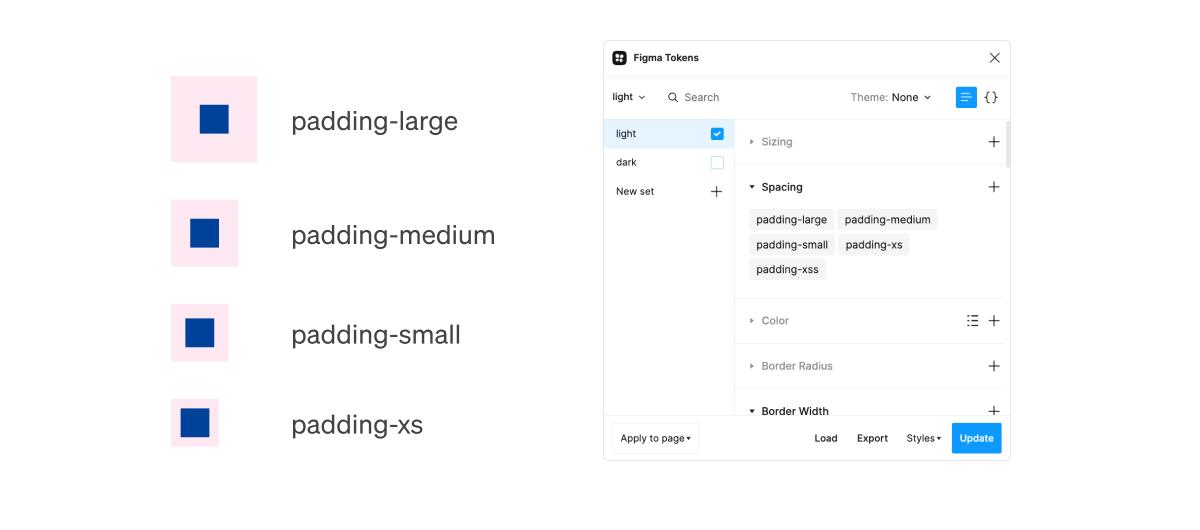Enable the dark token set checkbox
This screenshot has width=1200, height=530.
(717, 162)
